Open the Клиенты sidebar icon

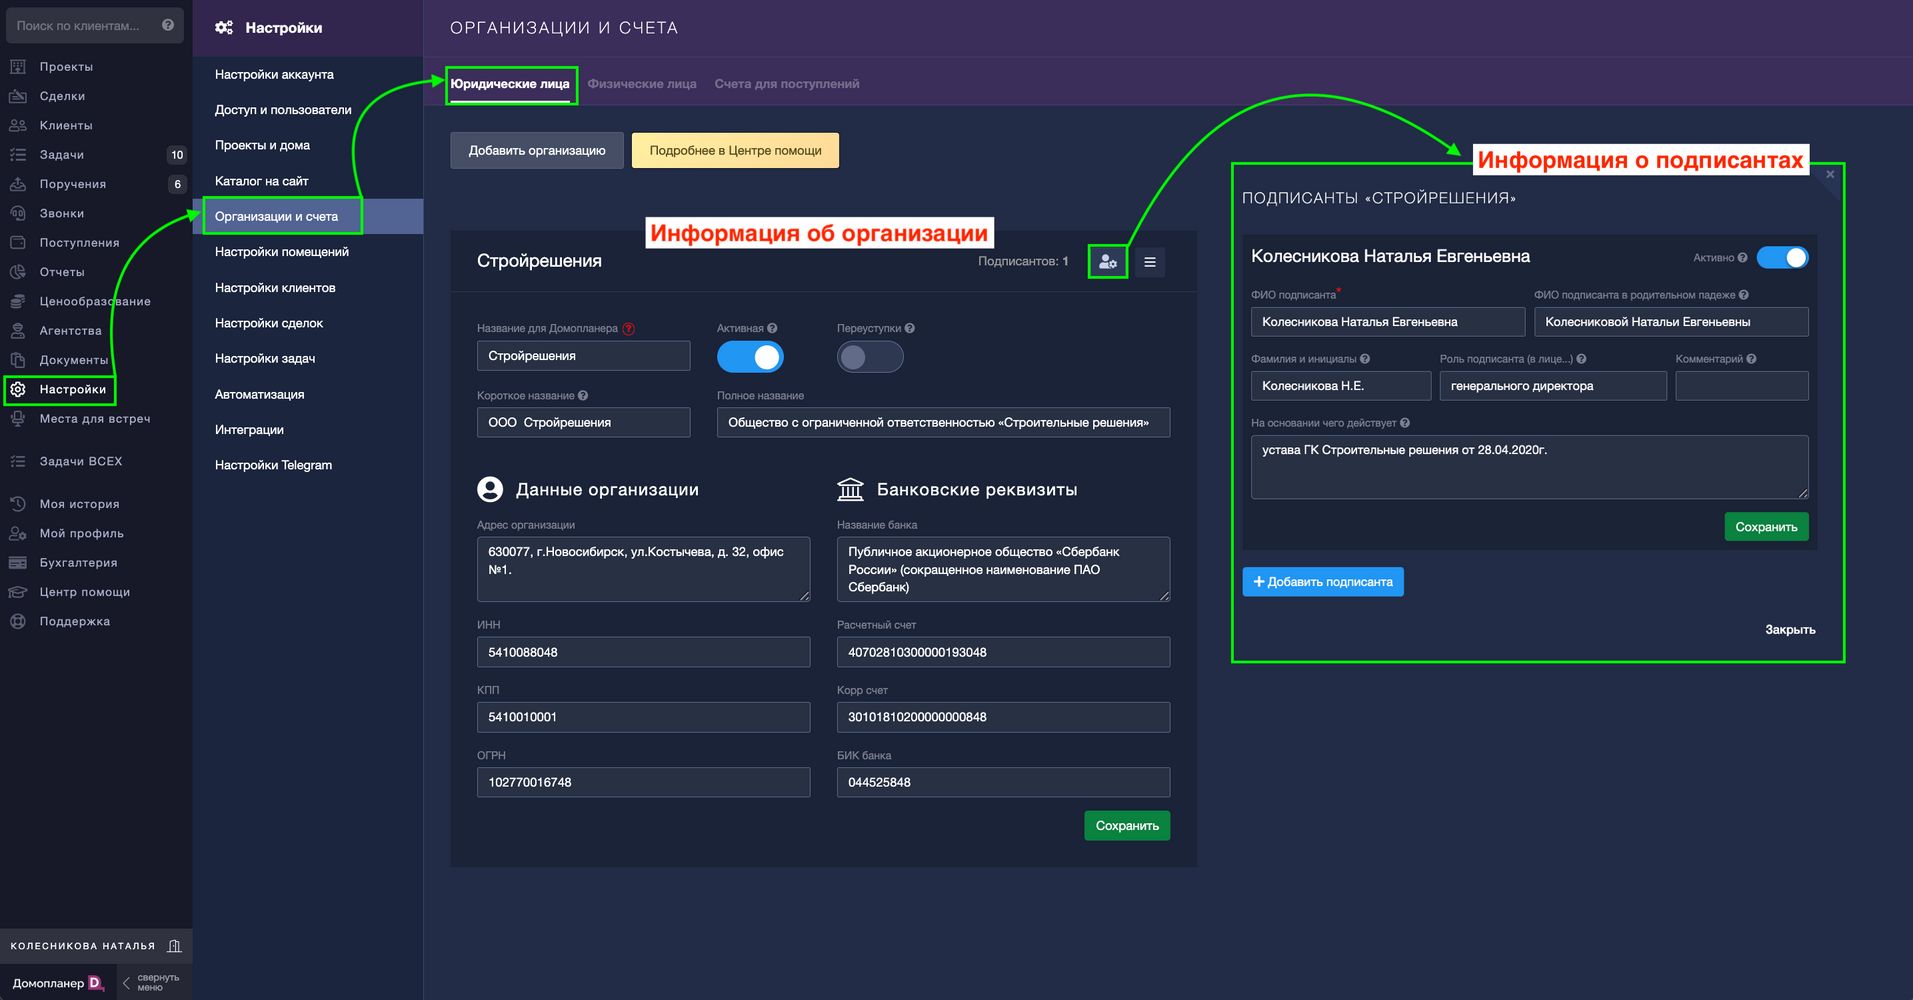[18, 125]
